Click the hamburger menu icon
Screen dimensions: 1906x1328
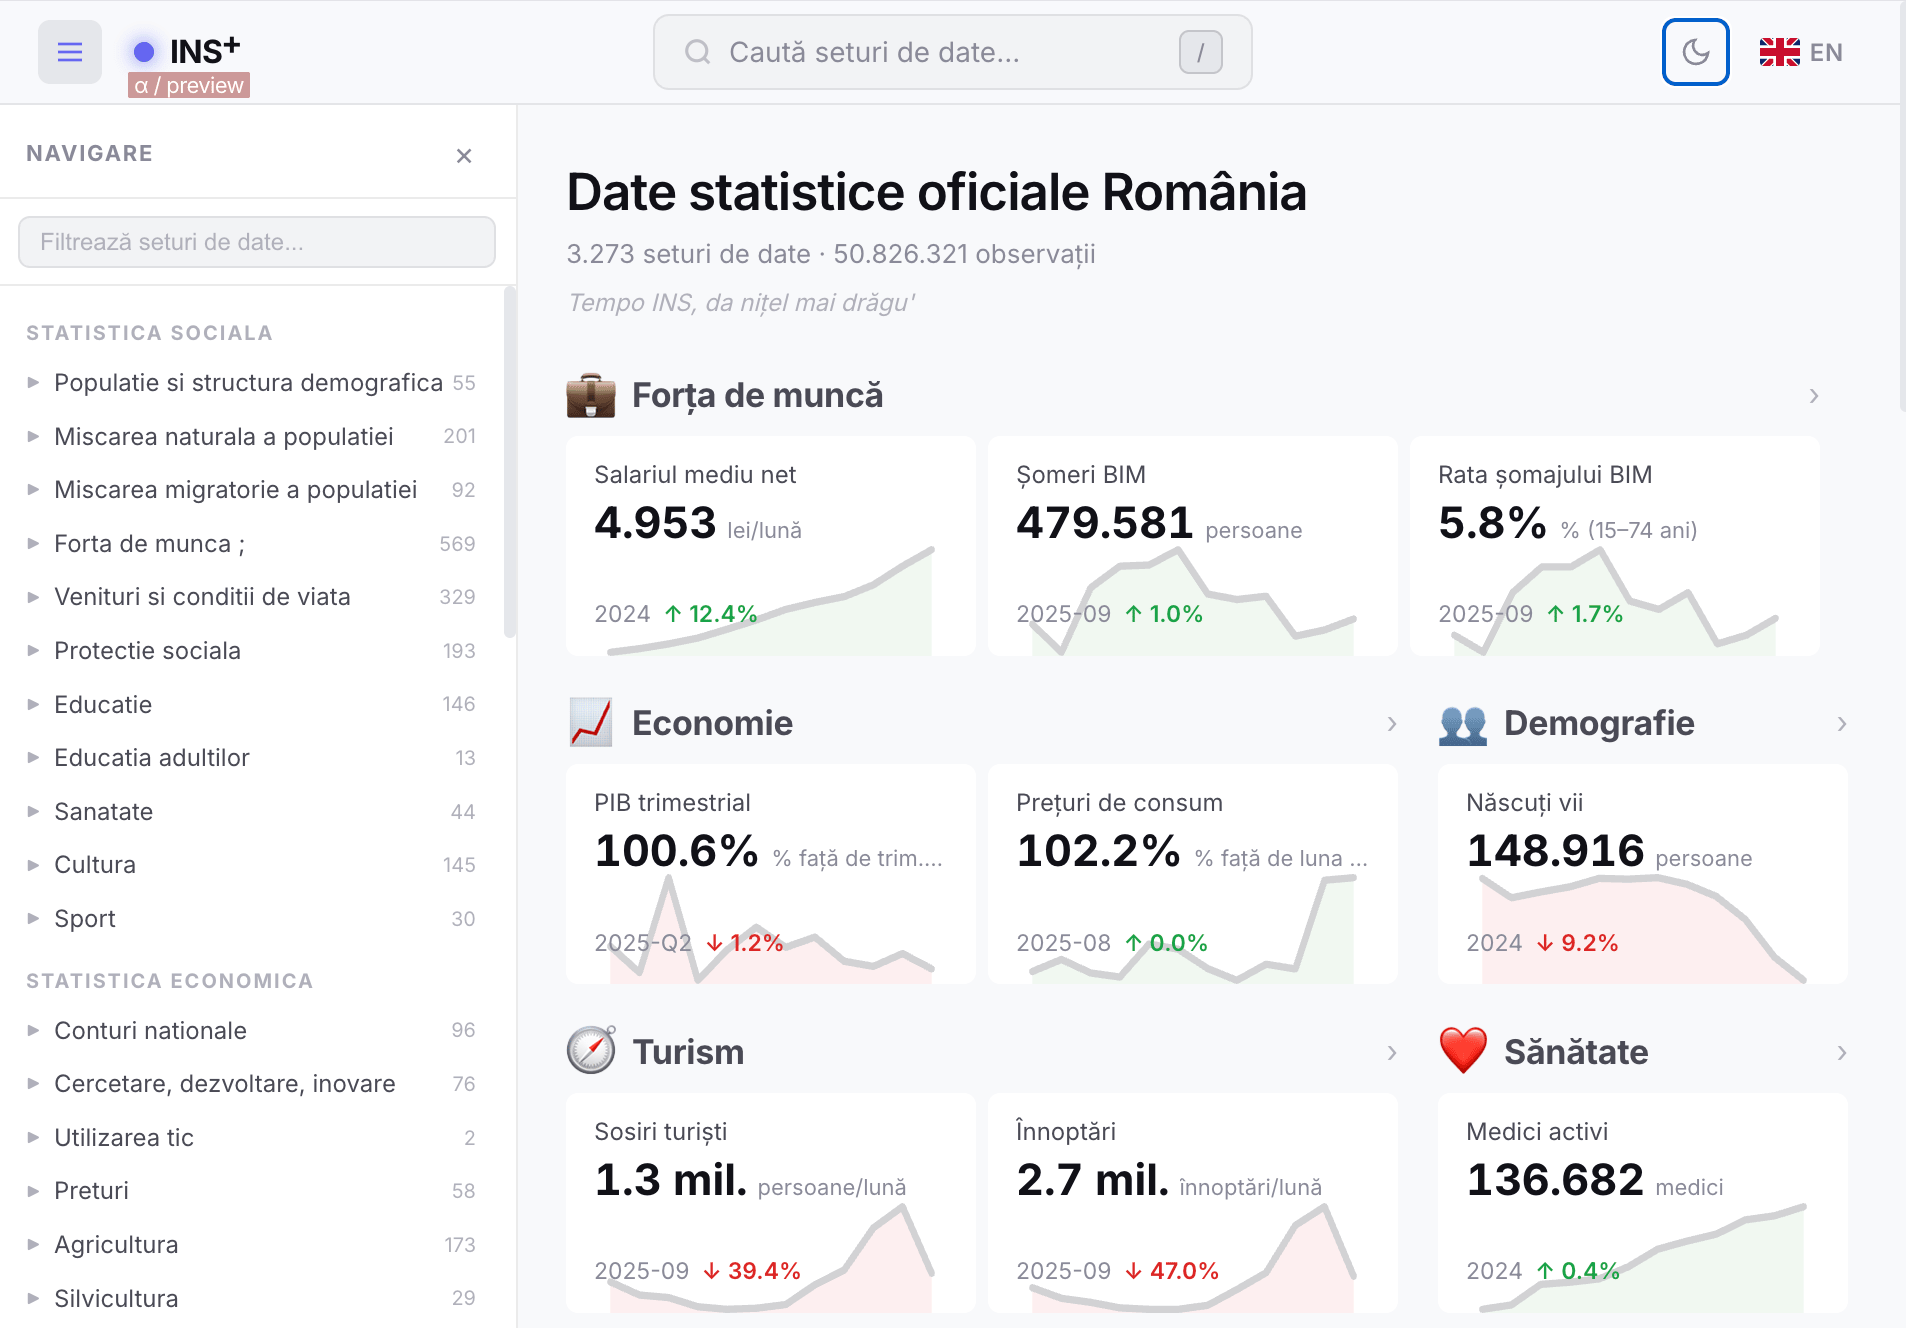point(69,52)
